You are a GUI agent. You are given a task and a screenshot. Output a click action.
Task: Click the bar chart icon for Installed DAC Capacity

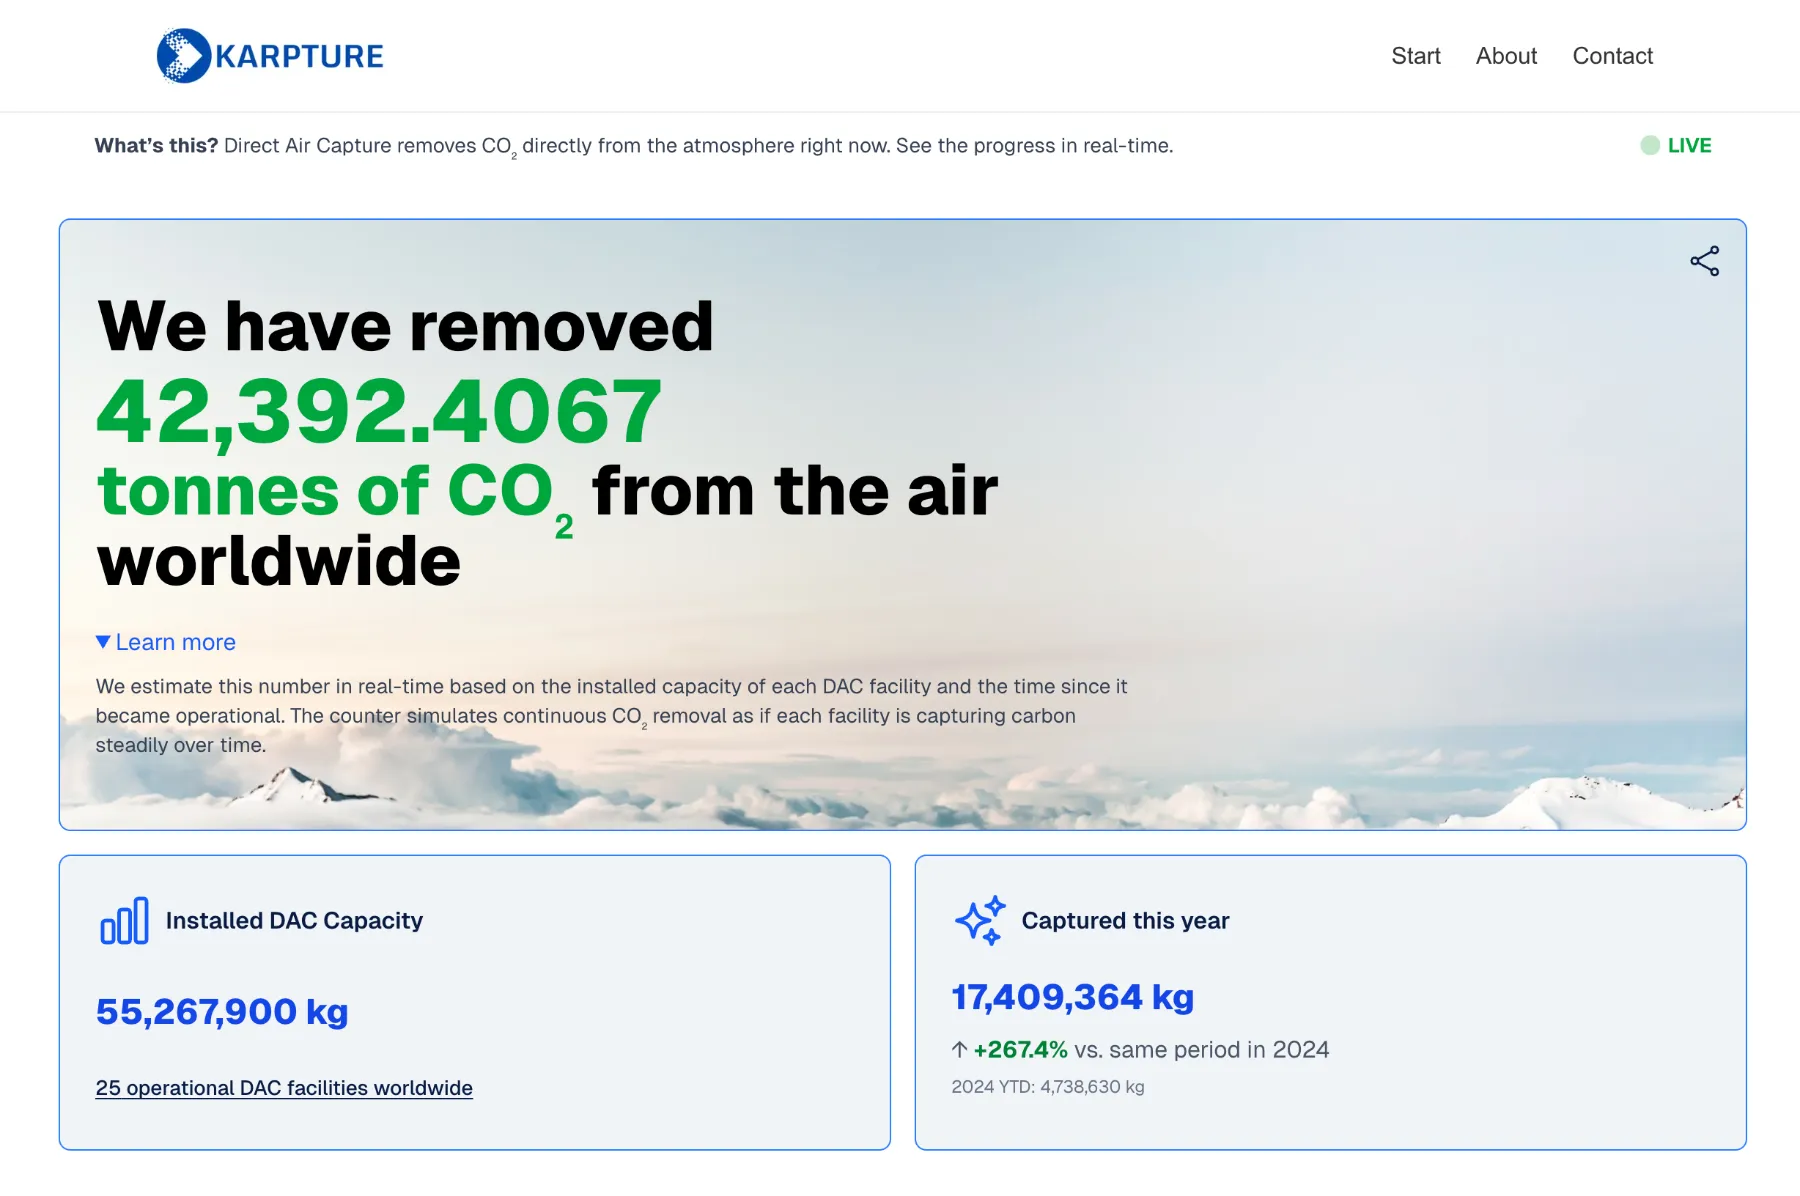click(124, 920)
